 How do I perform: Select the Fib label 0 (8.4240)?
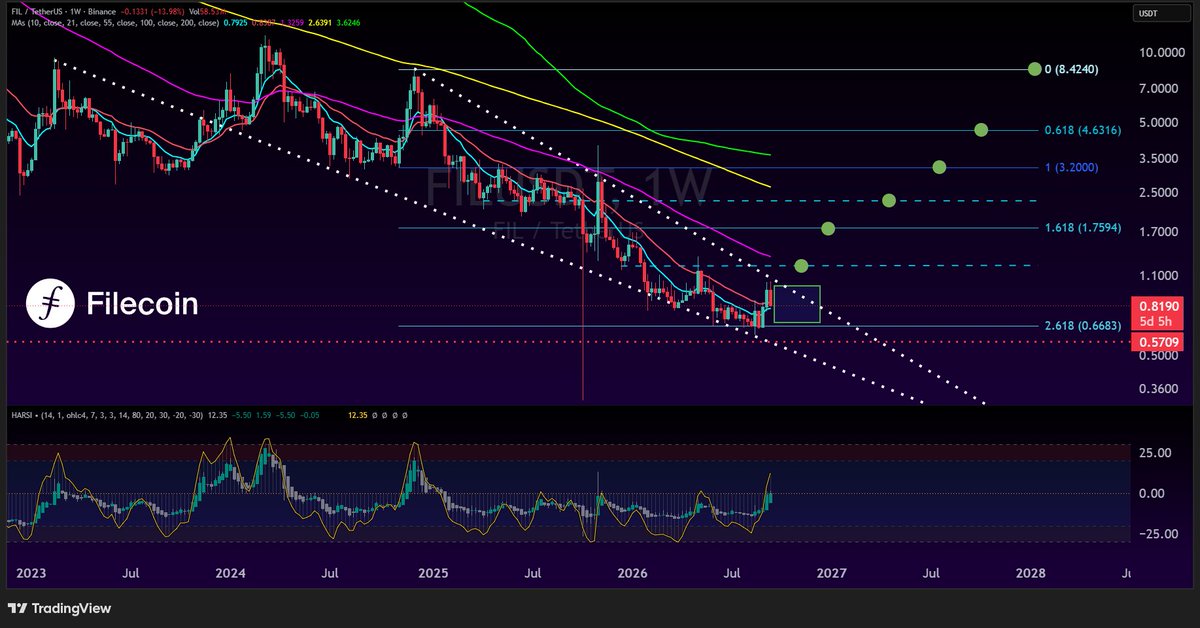(x=1071, y=69)
